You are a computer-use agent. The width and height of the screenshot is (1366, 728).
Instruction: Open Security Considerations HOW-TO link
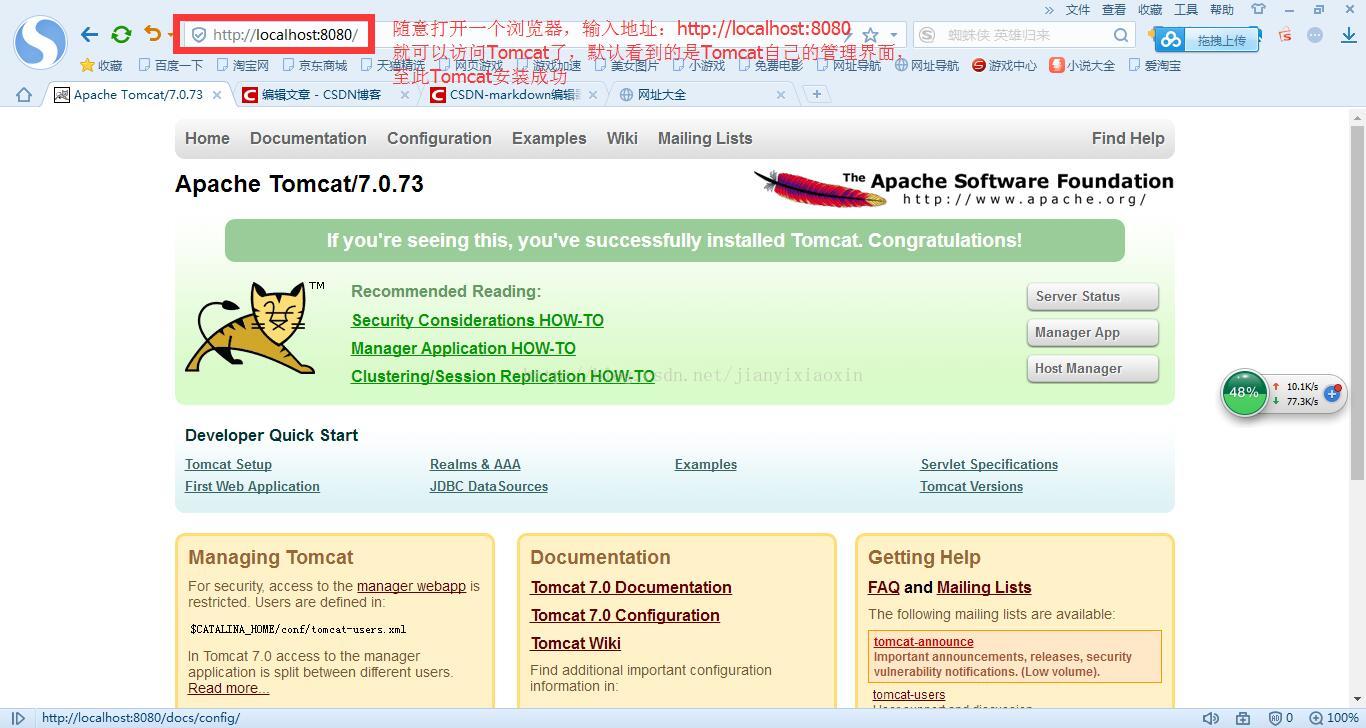(x=477, y=320)
